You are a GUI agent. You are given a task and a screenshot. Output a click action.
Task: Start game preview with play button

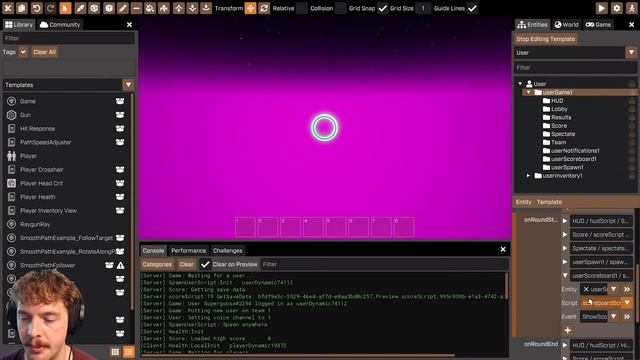click(602, 8)
